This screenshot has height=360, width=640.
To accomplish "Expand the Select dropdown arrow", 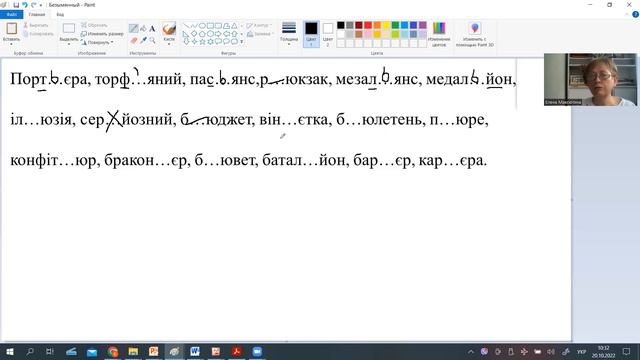I will click(x=69, y=44).
